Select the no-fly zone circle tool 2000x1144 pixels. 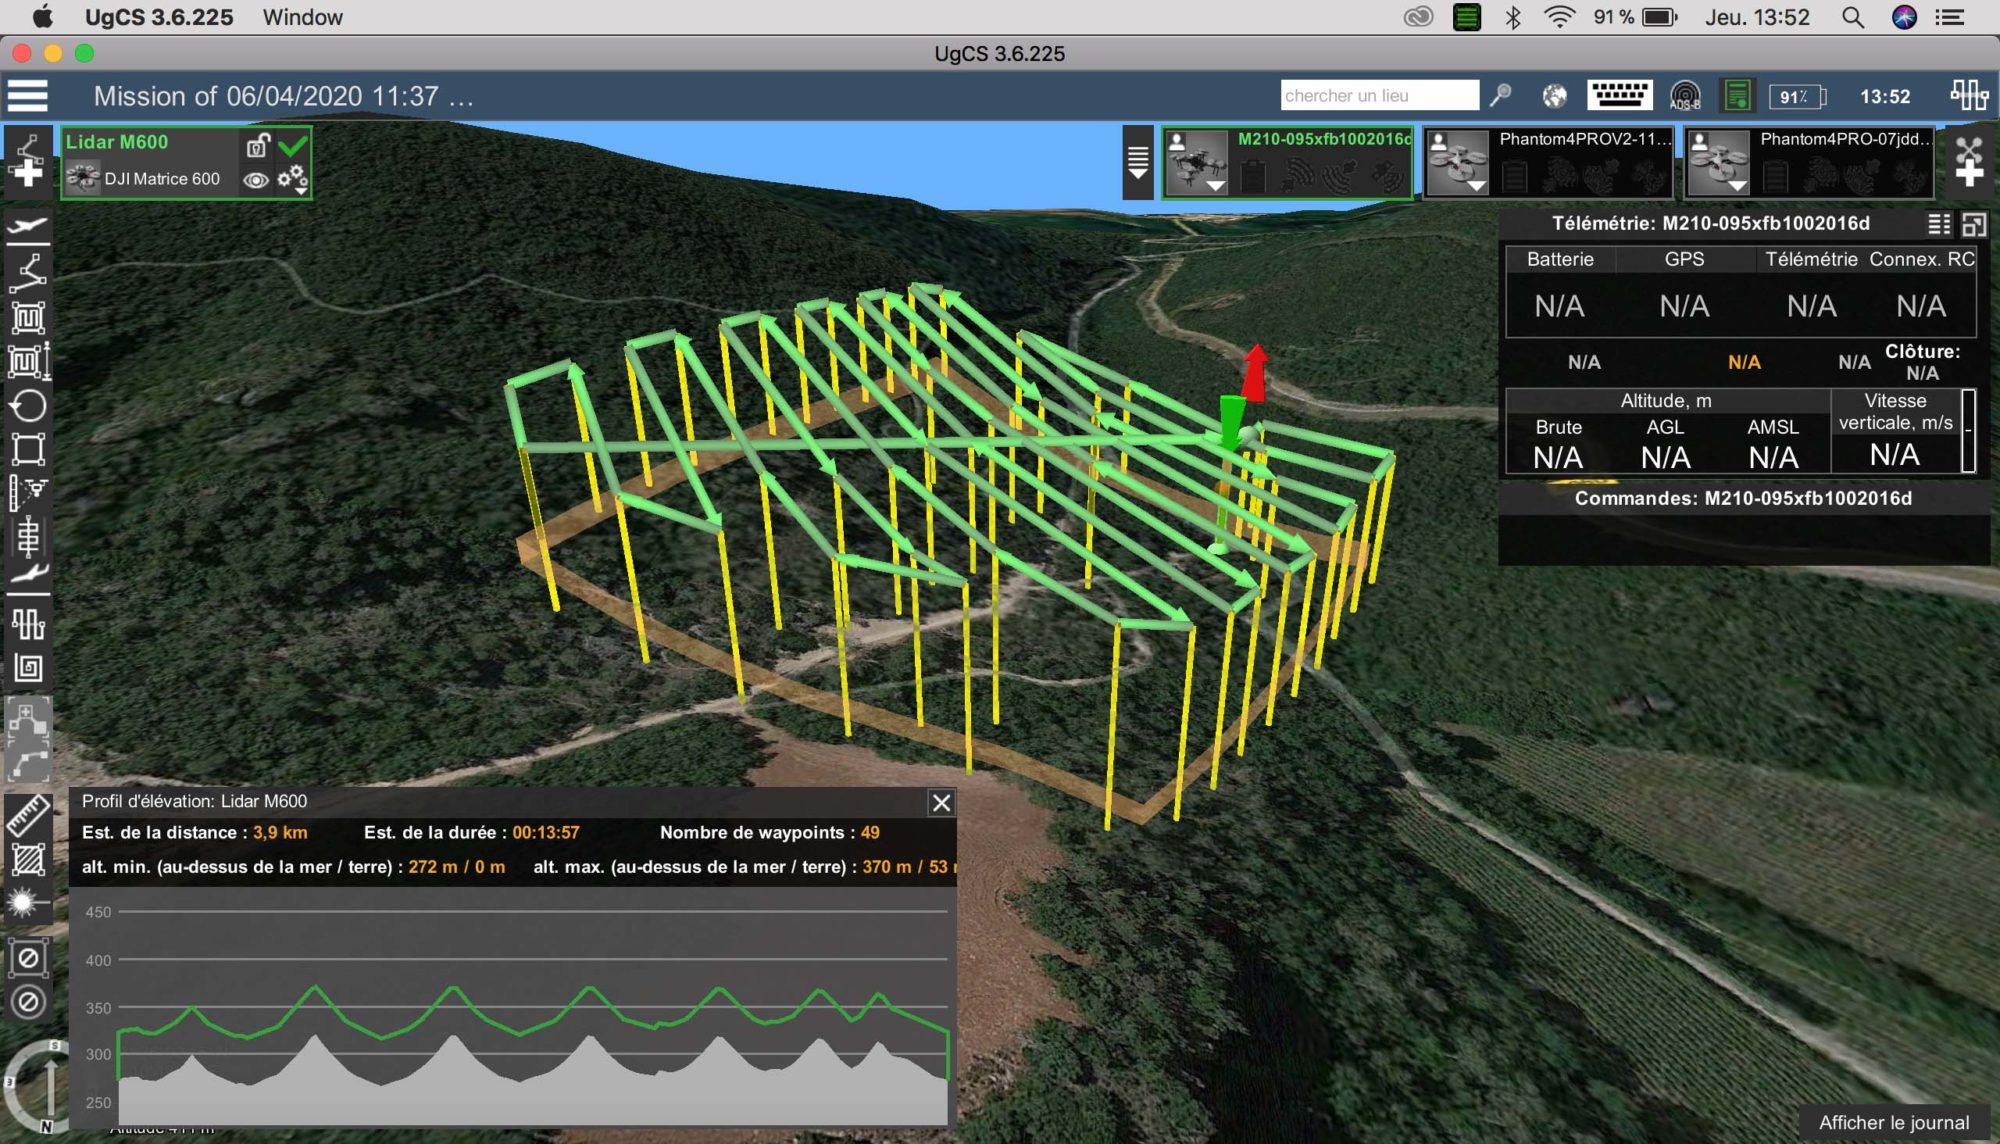(x=28, y=1002)
